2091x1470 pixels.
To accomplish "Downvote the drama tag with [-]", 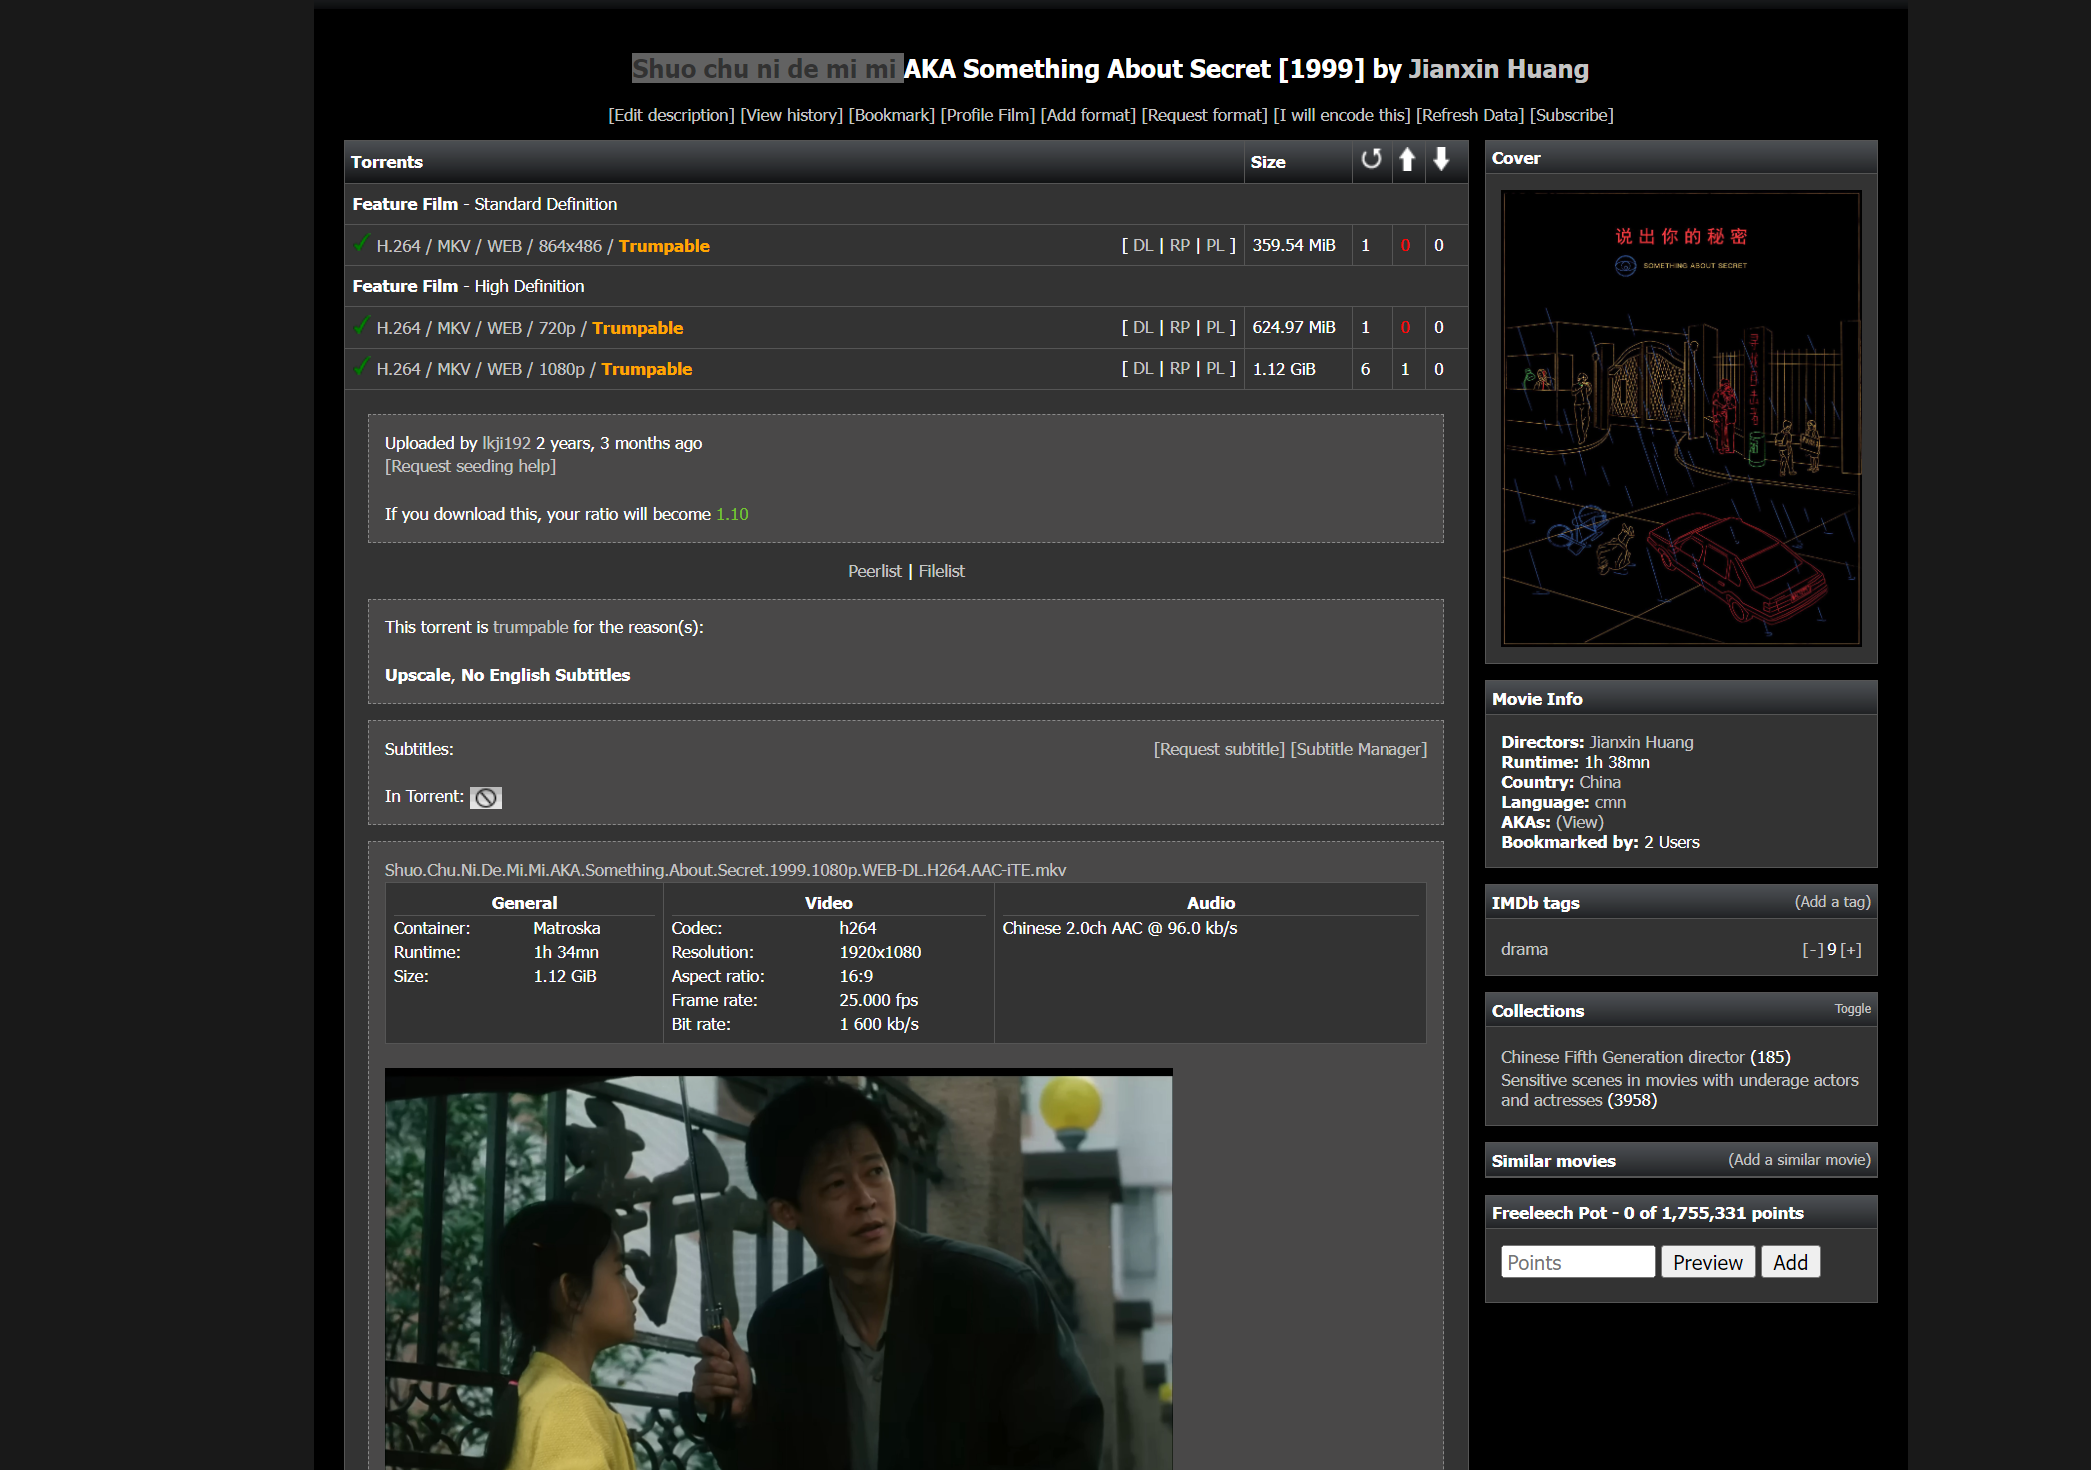I will pyautogui.click(x=1813, y=948).
